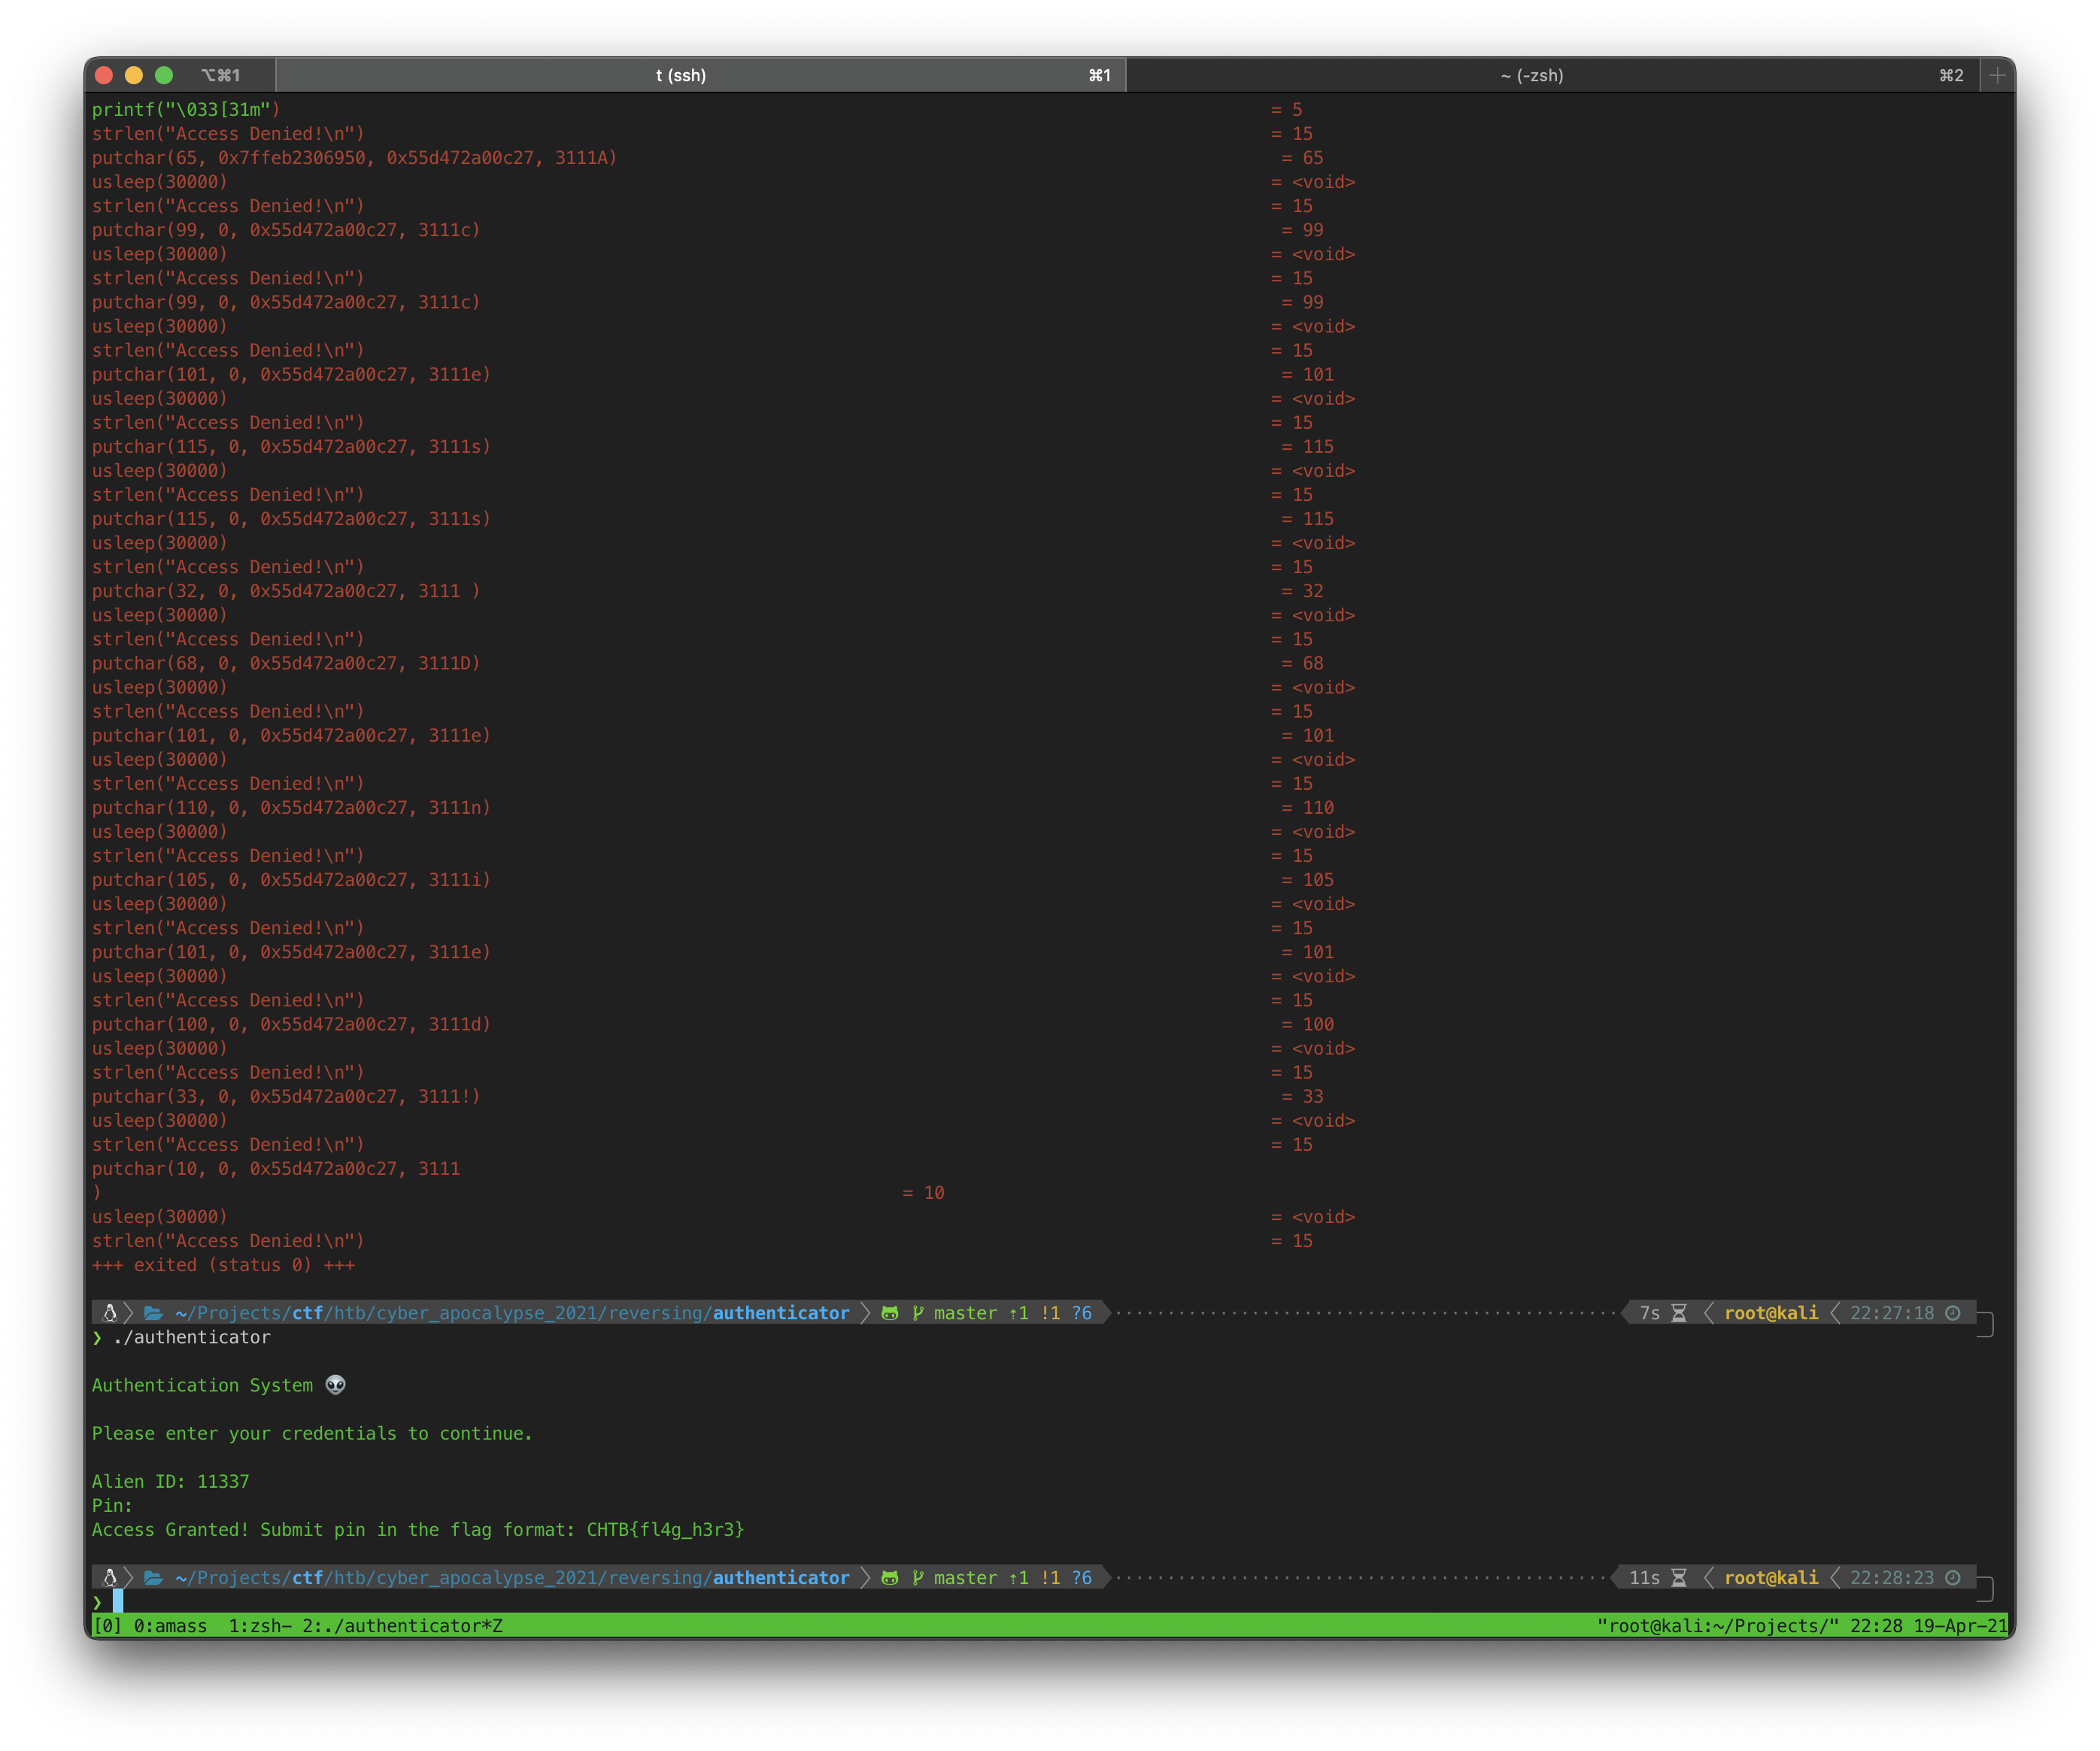This screenshot has height=1751, width=2100.
Task: Click the putchar(105, 0, ...) line
Action: (x=291, y=880)
